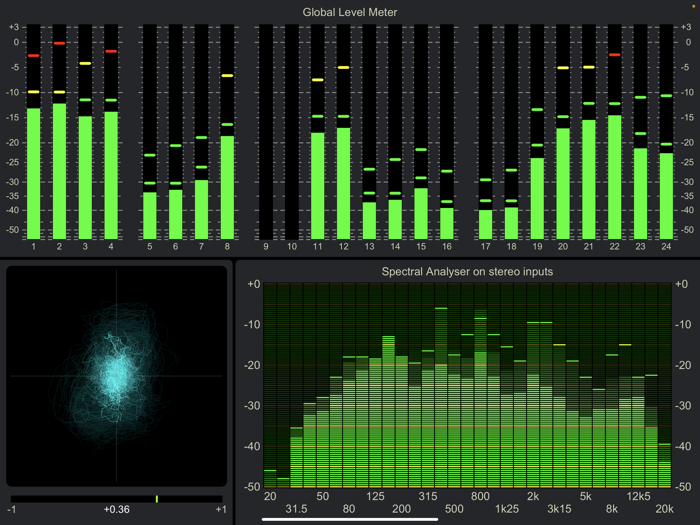
Task: Click the '200' frequency label
Action: point(401,509)
